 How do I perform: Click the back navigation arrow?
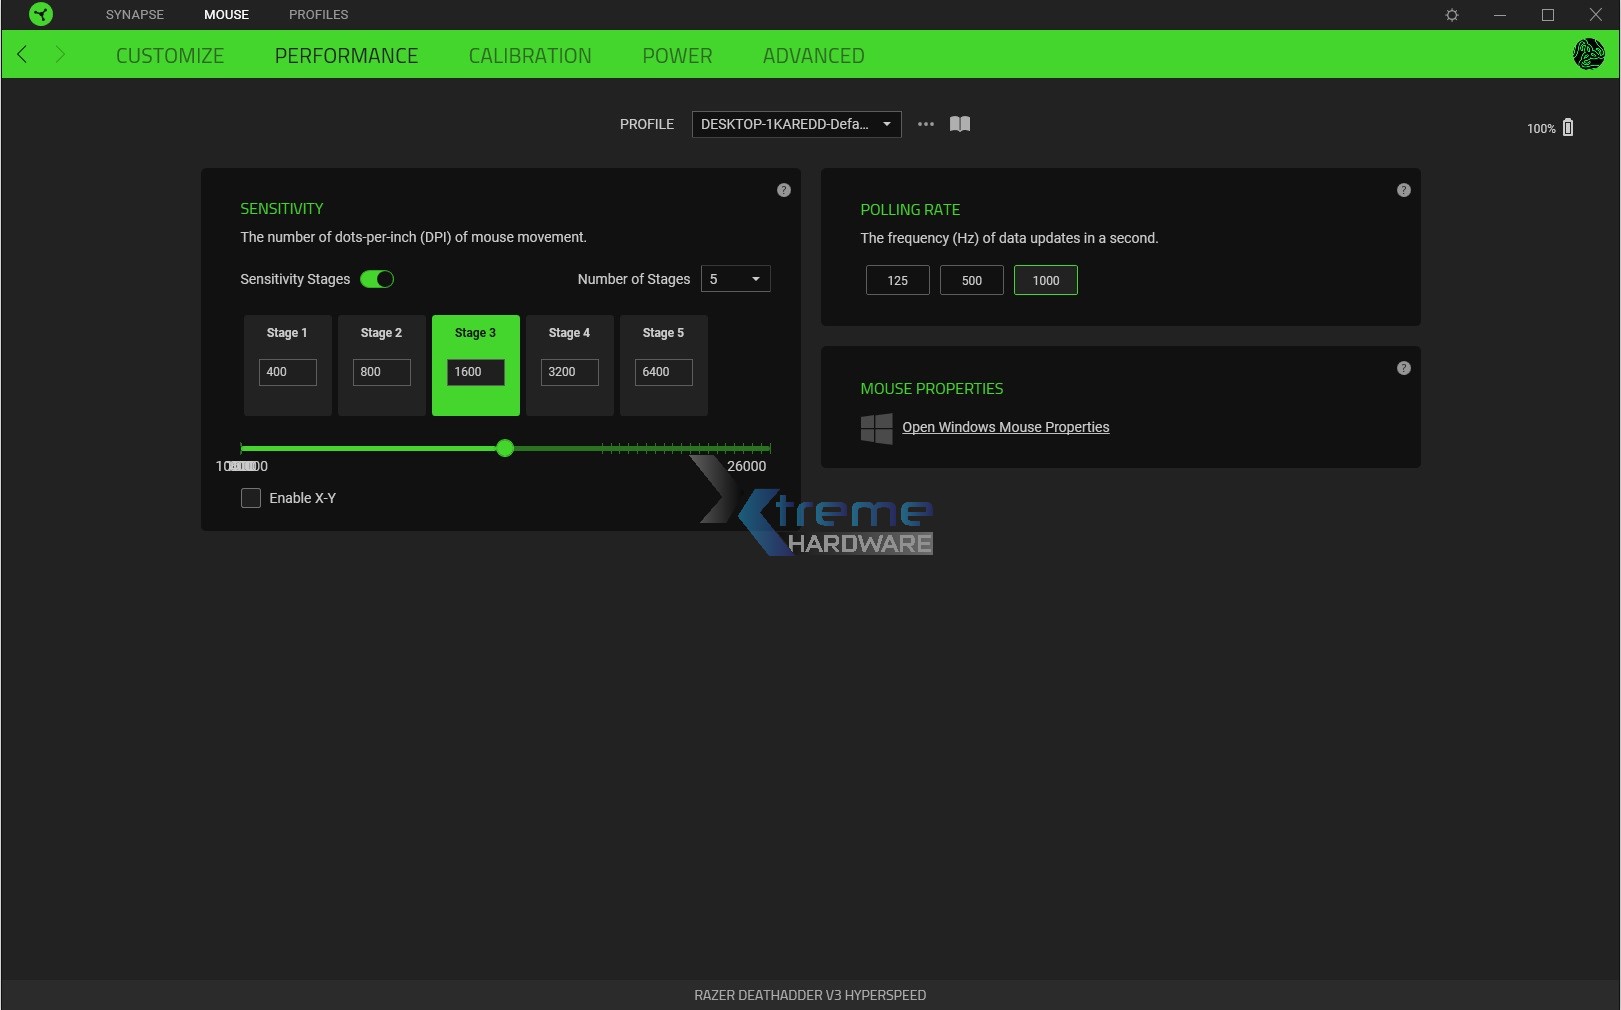(22, 55)
